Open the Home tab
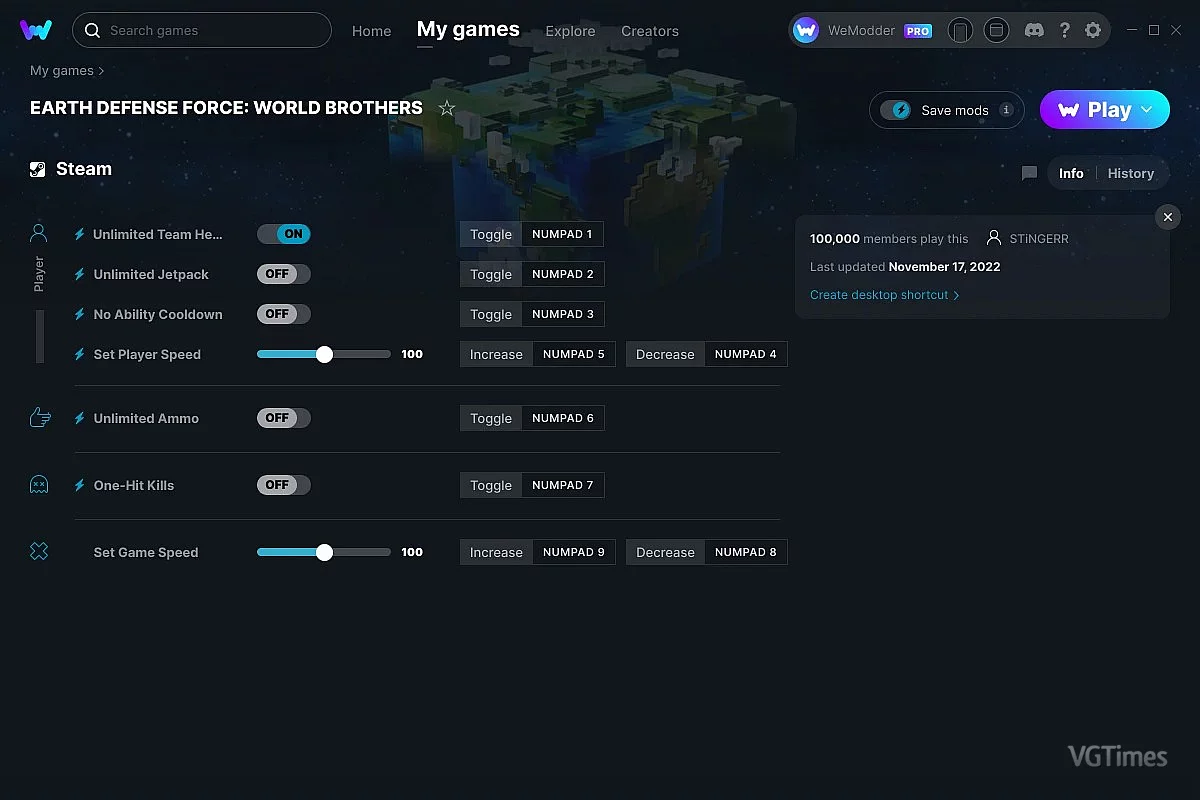The height and width of the screenshot is (800, 1200). click(x=371, y=31)
